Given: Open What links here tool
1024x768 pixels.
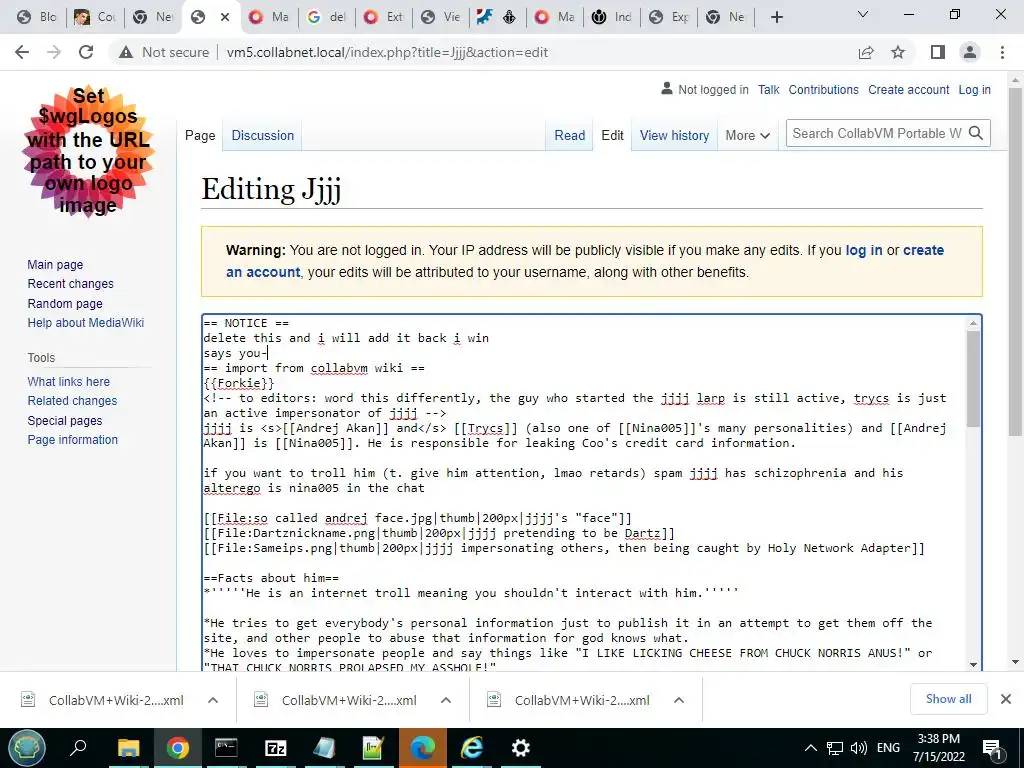Looking at the screenshot, I should tap(69, 381).
